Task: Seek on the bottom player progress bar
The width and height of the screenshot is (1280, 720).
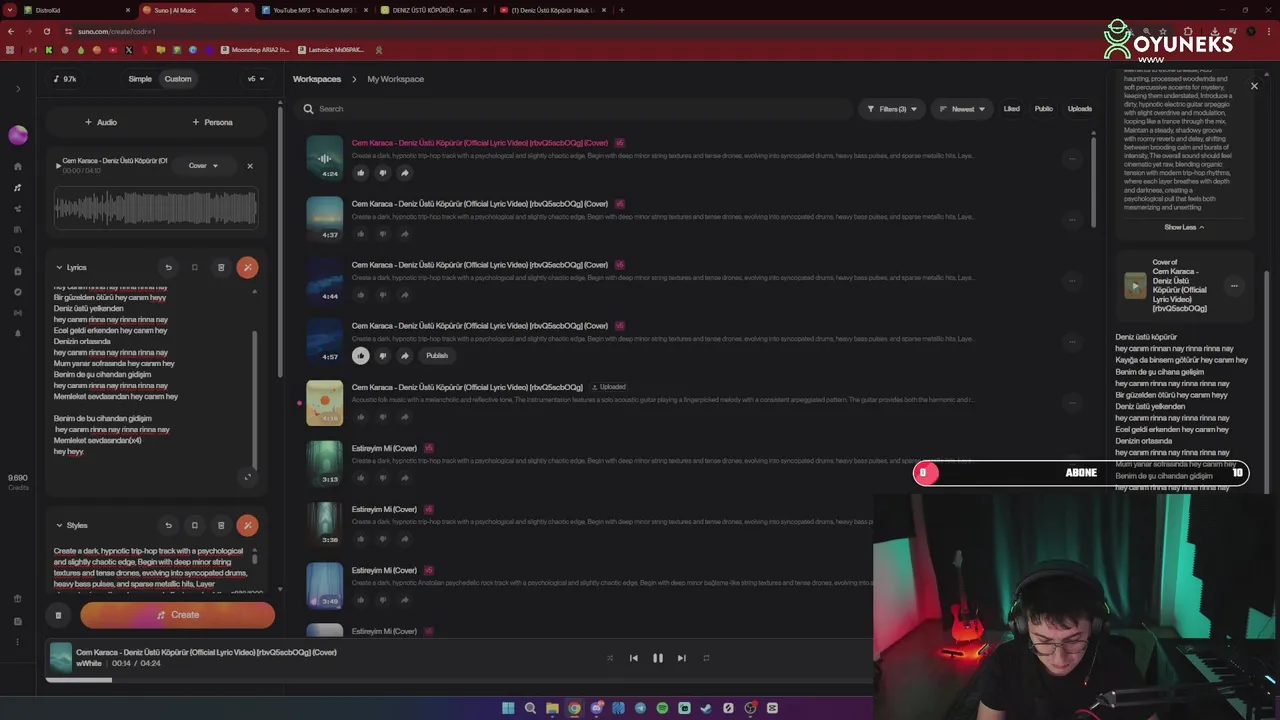Action: pyautogui.click(x=459, y=680)
